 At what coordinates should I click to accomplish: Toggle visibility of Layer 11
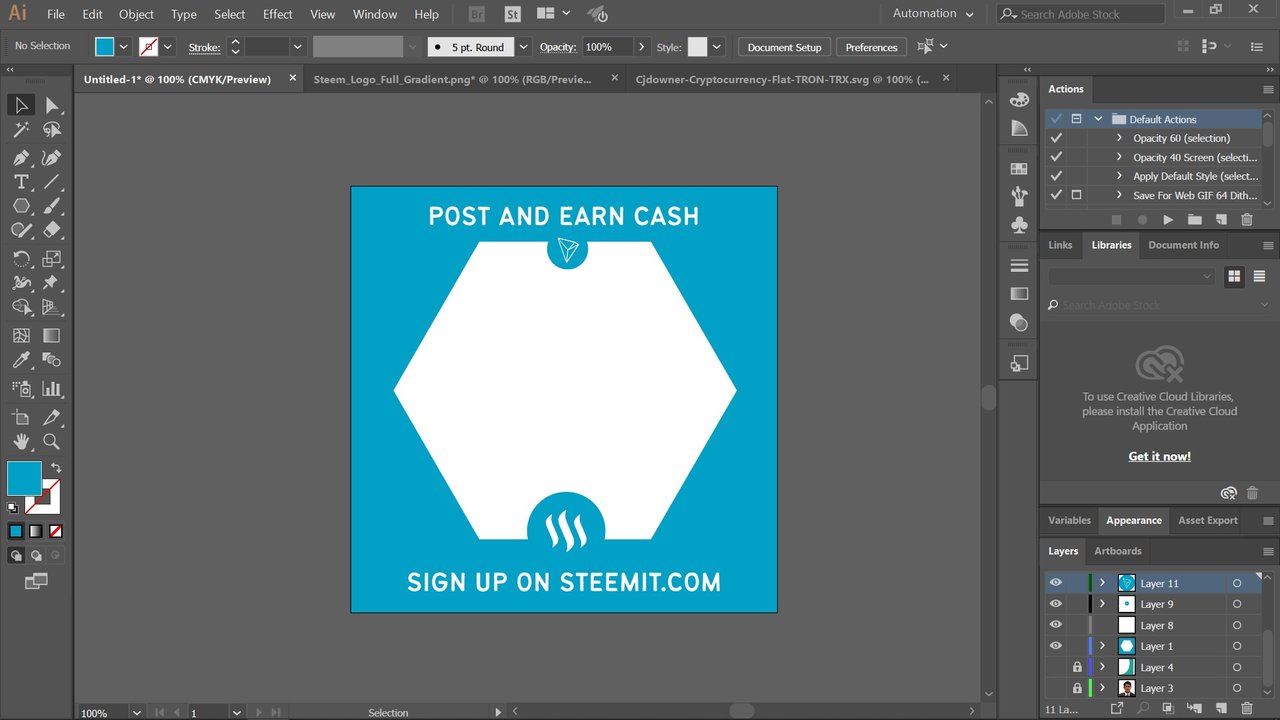pos(1055,583)
